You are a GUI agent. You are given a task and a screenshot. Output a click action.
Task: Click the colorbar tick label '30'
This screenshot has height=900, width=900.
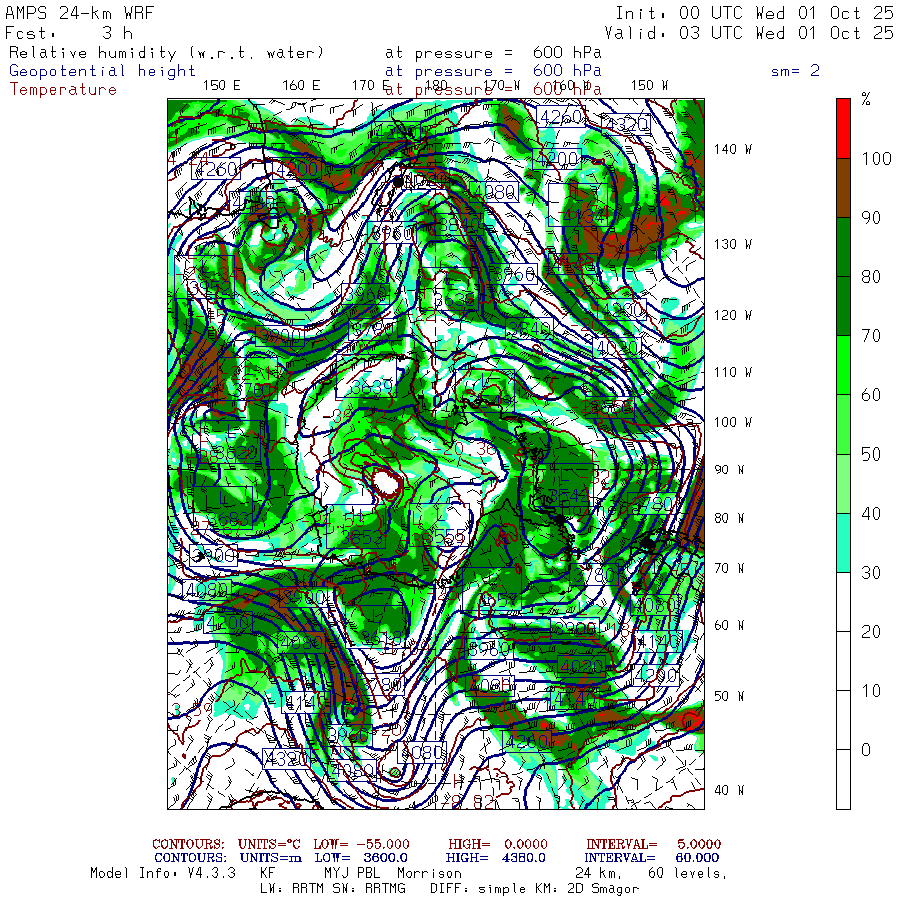click(871, 572)
